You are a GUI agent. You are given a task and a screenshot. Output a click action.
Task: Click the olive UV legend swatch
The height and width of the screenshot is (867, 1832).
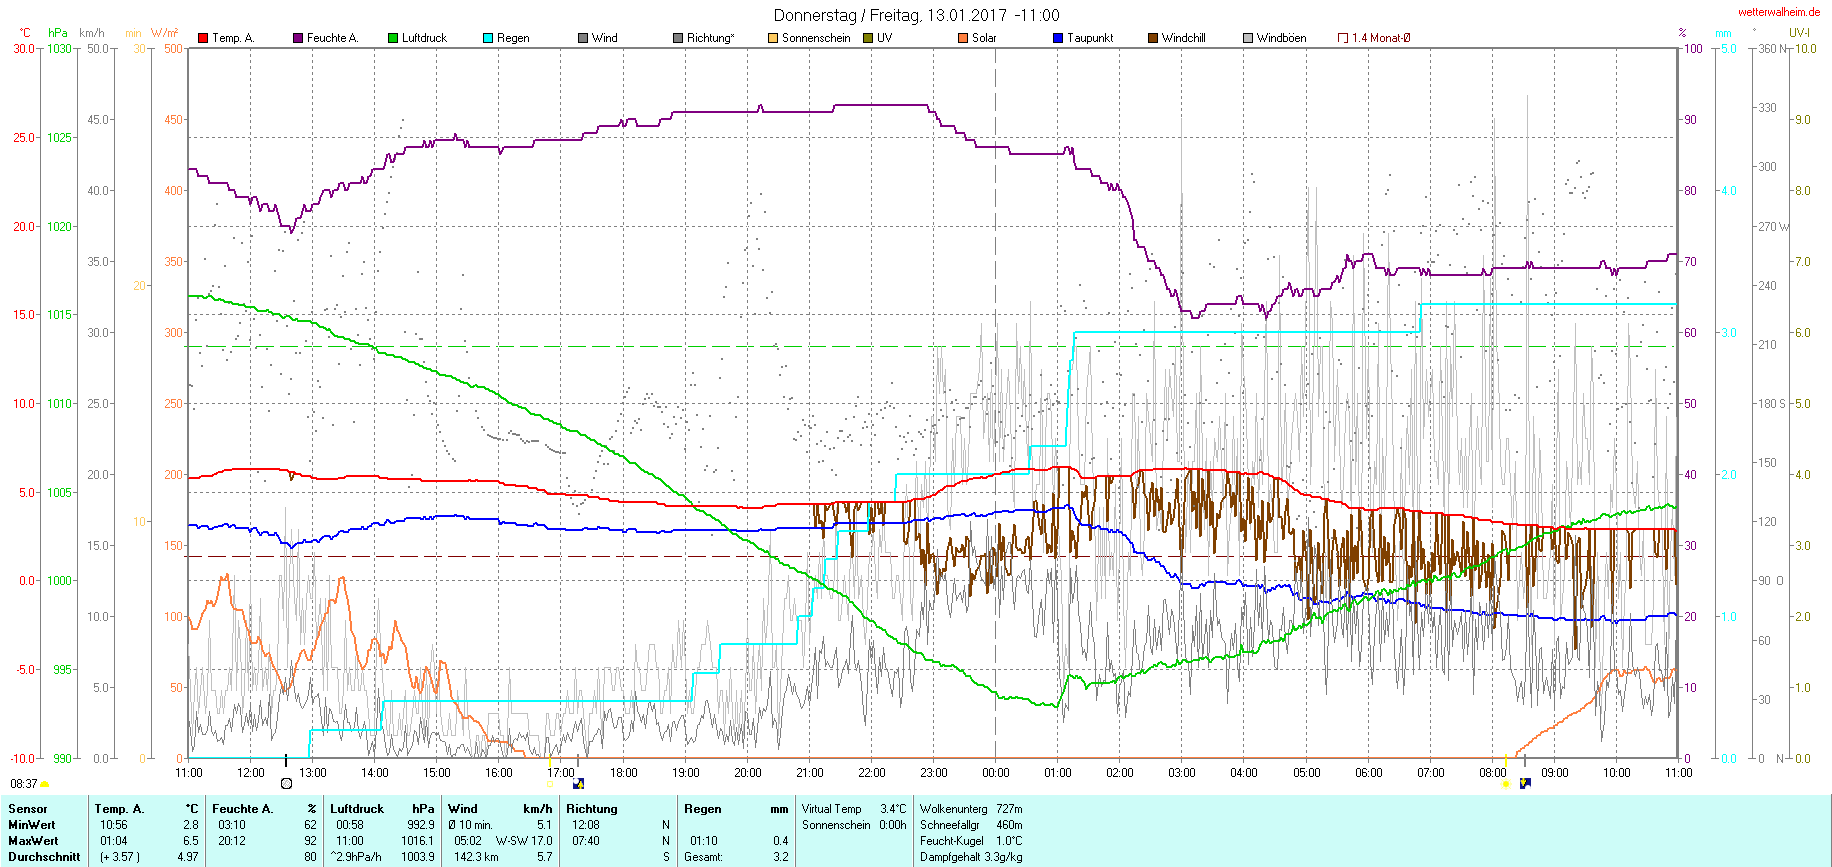pos(868,38)
